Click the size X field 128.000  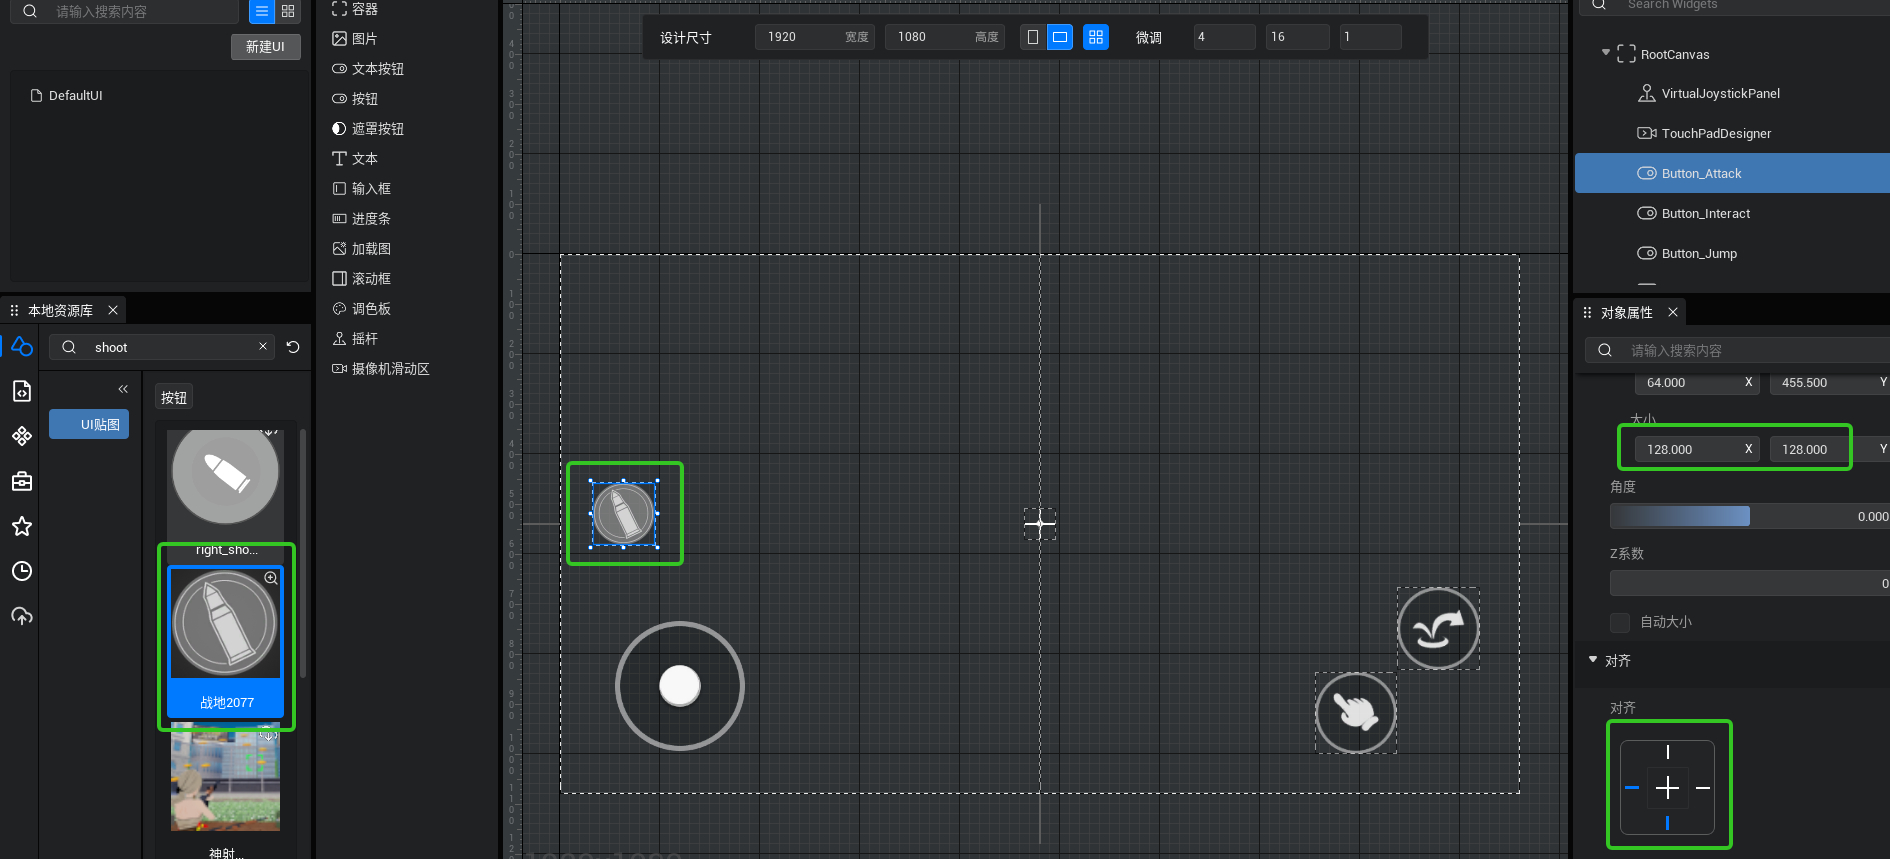point(1697,450)
